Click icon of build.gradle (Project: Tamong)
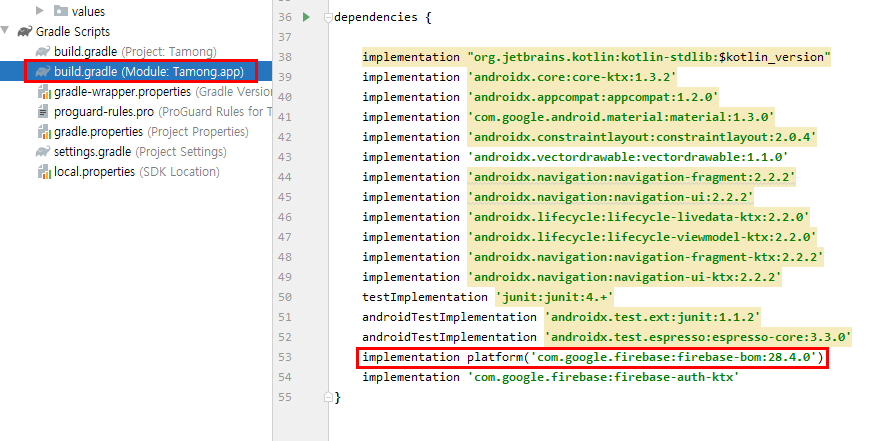The height and width of the screenshot is (441, 896). tap(43, 51)
